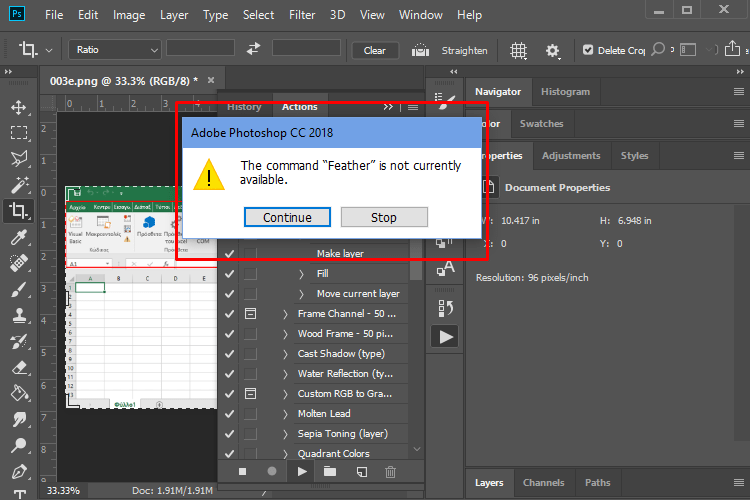This screenshot has height=500, width=750.
Task: Create a new action
Action: click(362, 472)
